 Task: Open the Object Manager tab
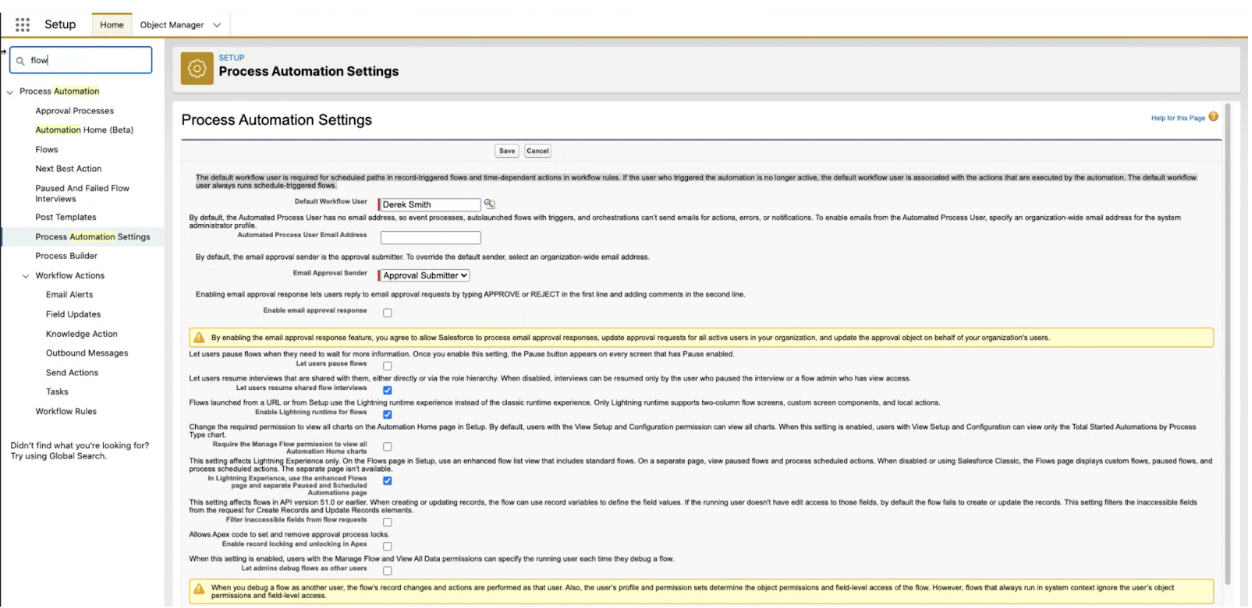[x=171, y=24]
